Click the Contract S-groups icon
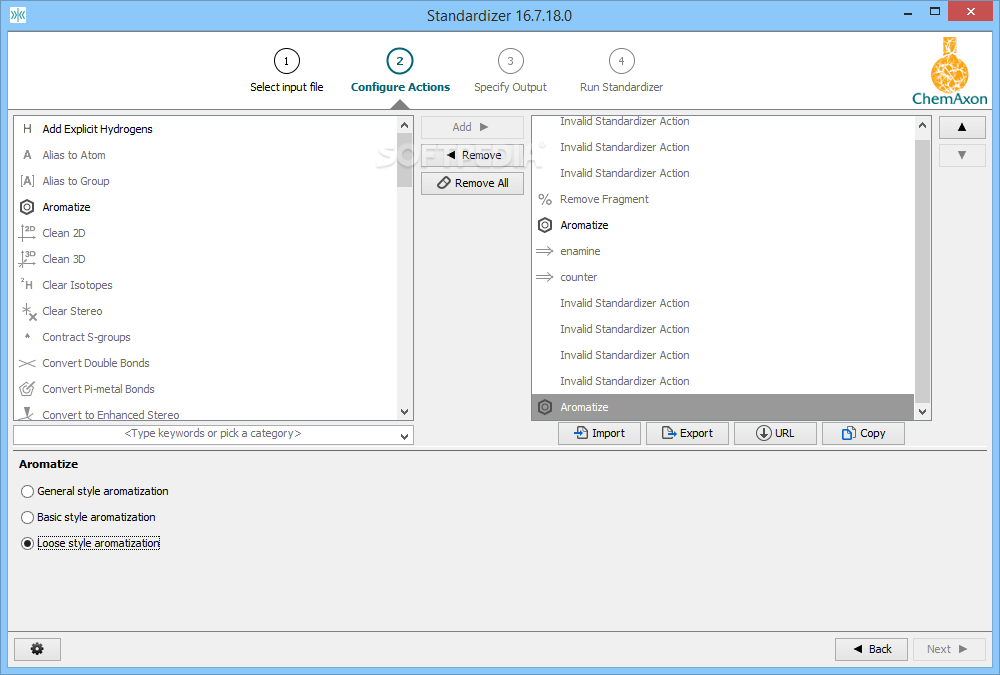The image size is (1000, 675). [27, 336]
